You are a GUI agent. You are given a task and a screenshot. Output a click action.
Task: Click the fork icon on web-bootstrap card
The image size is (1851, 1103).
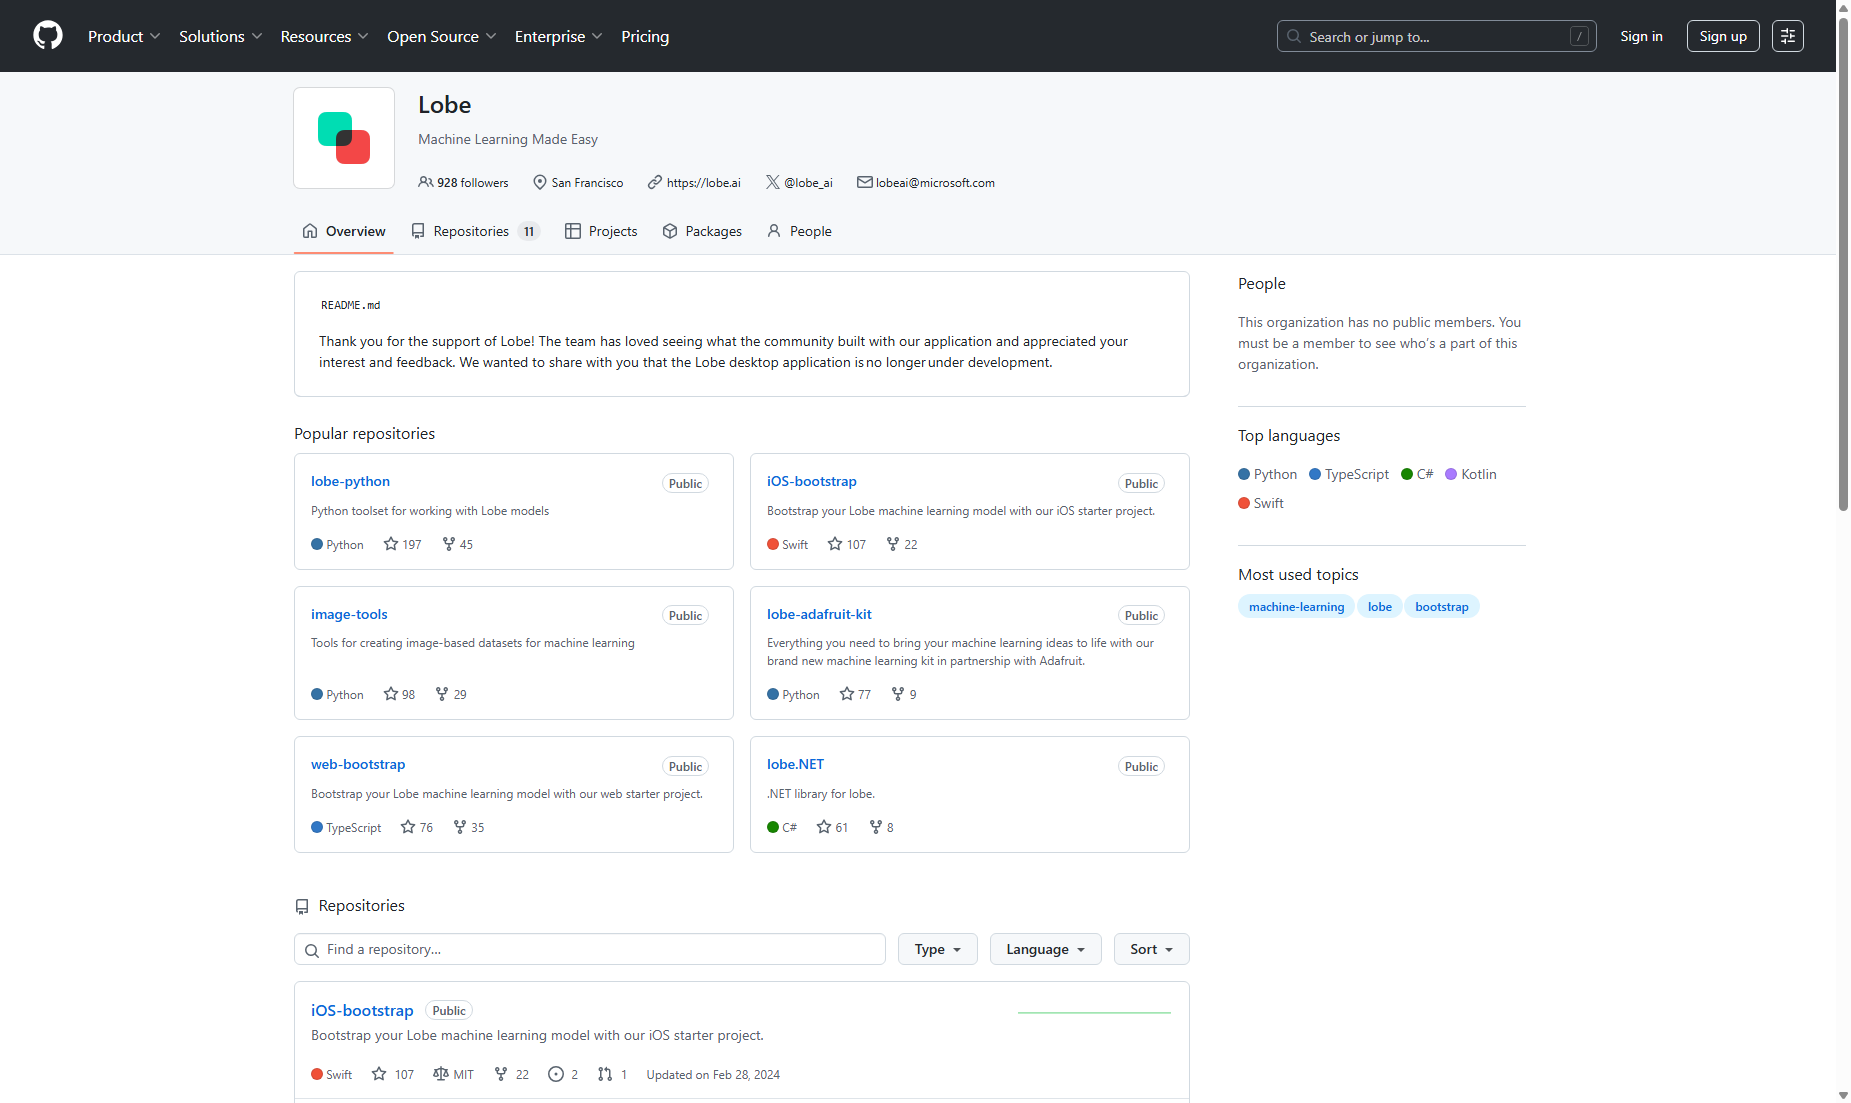[460, 827]
